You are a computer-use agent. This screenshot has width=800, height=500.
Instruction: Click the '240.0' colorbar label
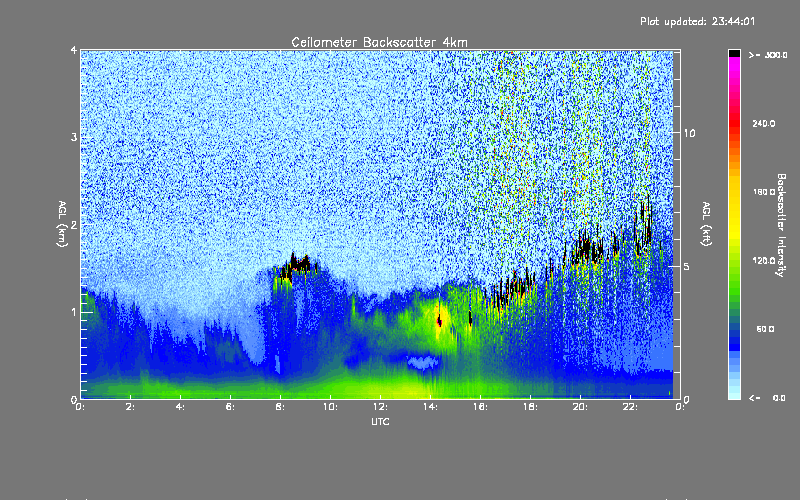click(764, 123)
